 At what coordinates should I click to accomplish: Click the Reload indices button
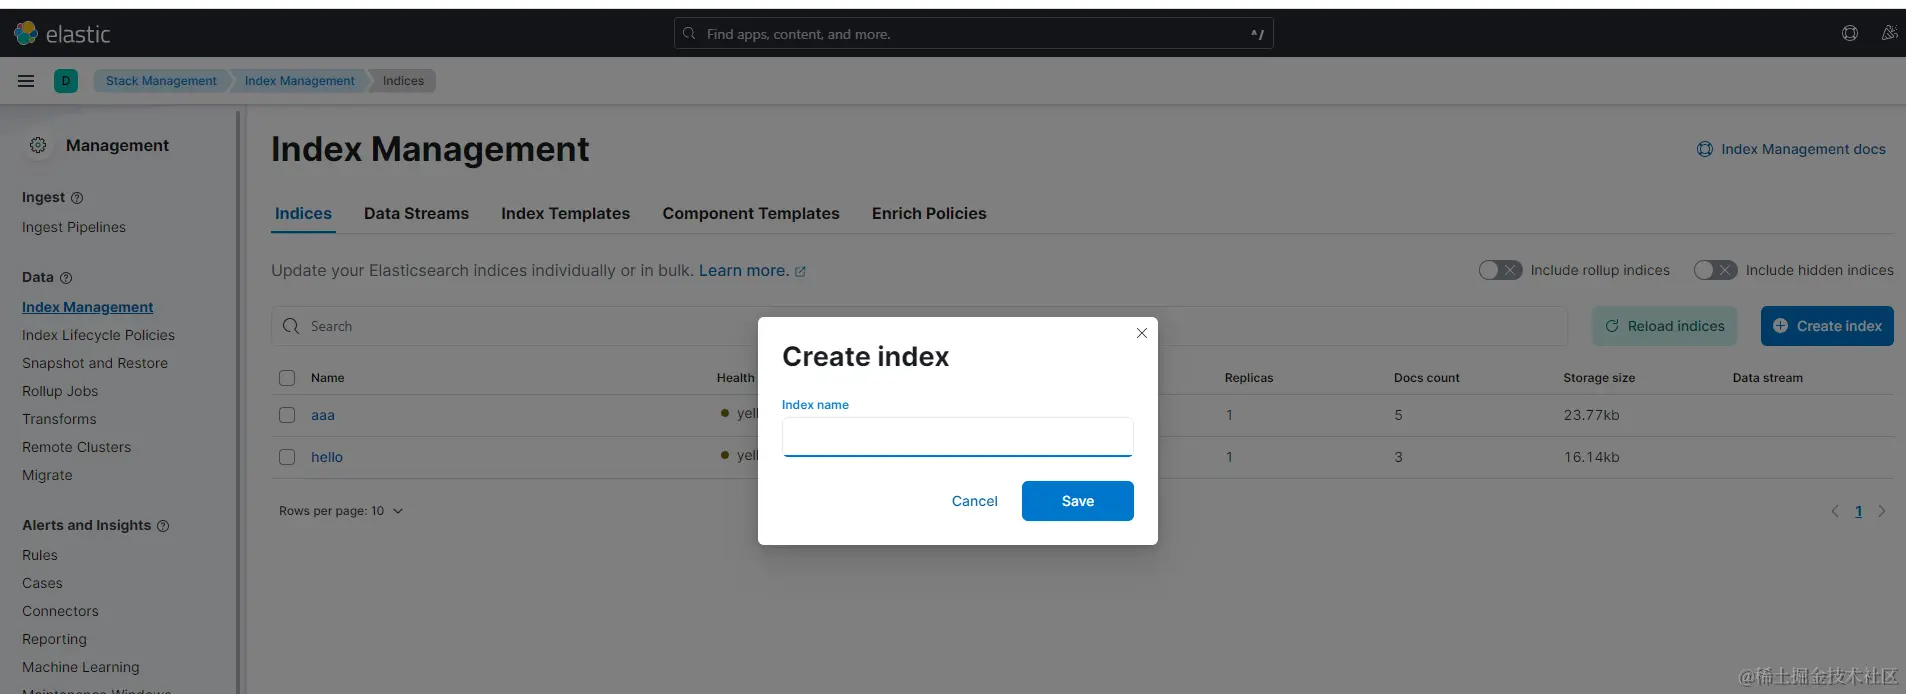pos(1664,326)
